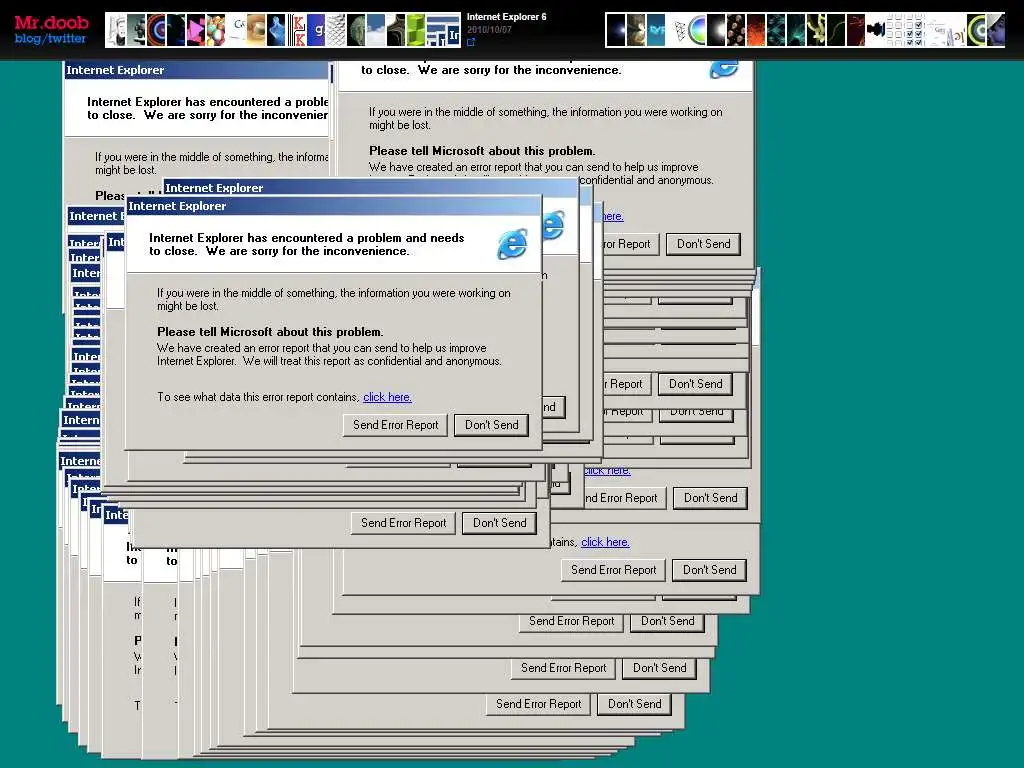
Task: Open the Google logo thumbnail
Action: [x=236, y=30]
